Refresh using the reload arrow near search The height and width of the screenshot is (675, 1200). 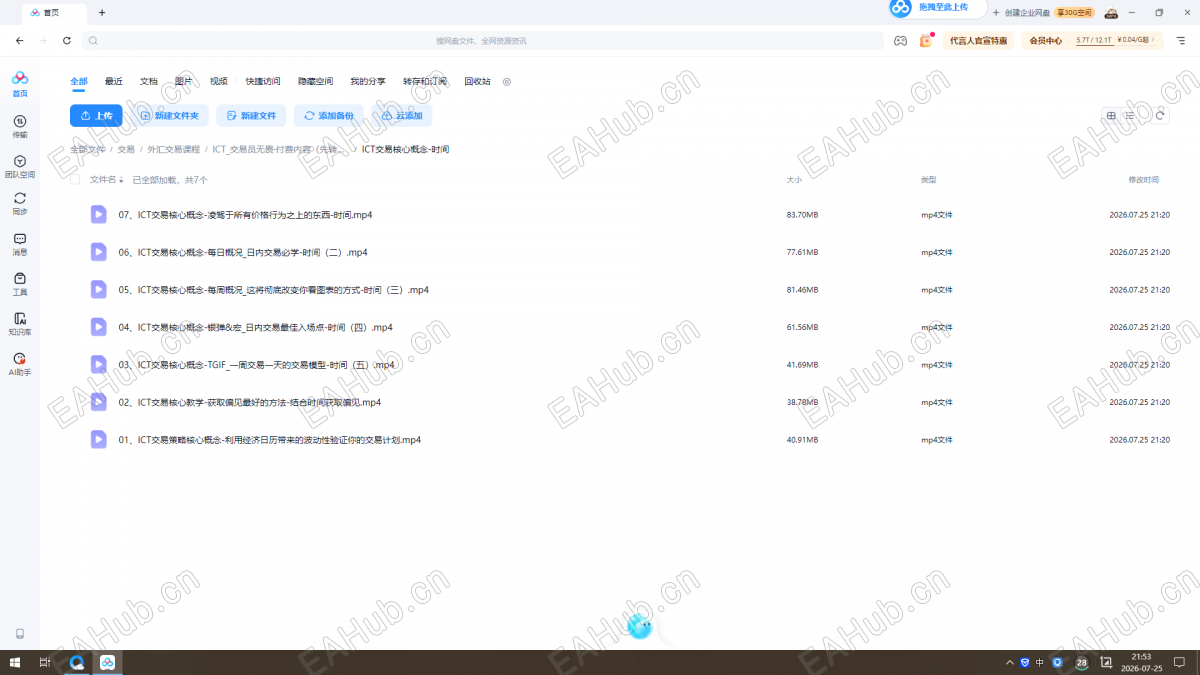67,41
